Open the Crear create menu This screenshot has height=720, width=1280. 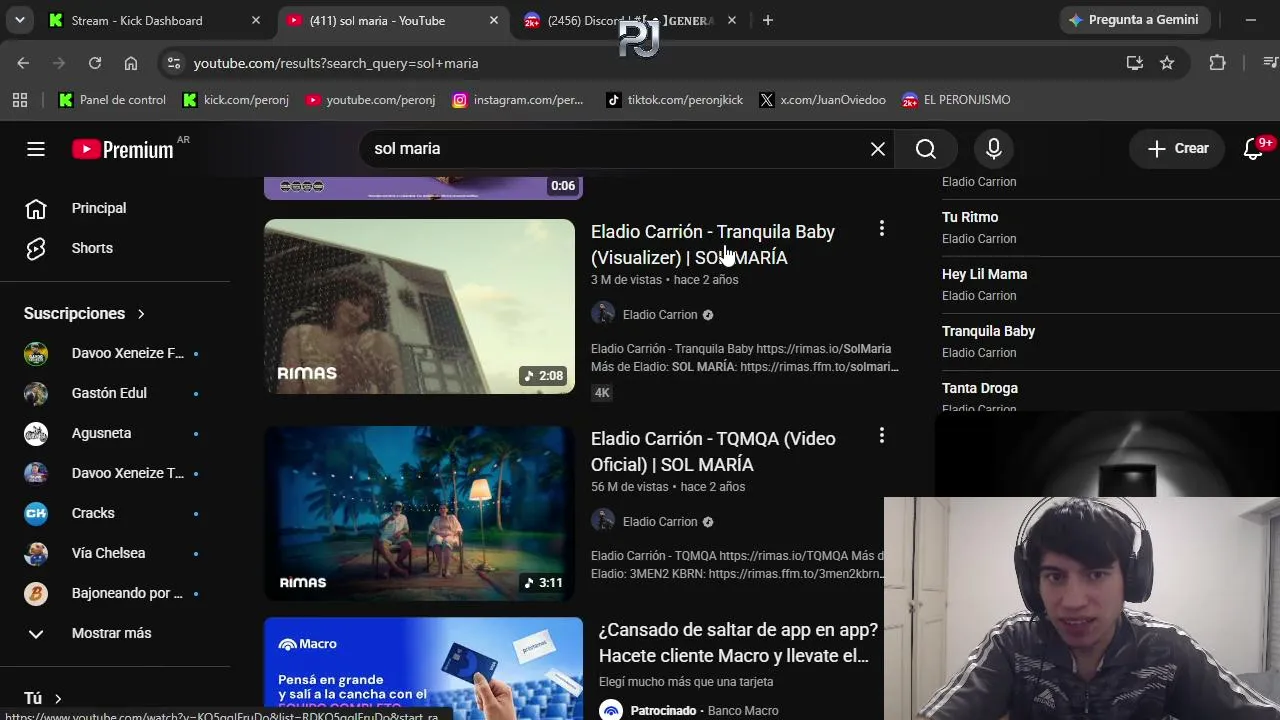coord(1178,149)
